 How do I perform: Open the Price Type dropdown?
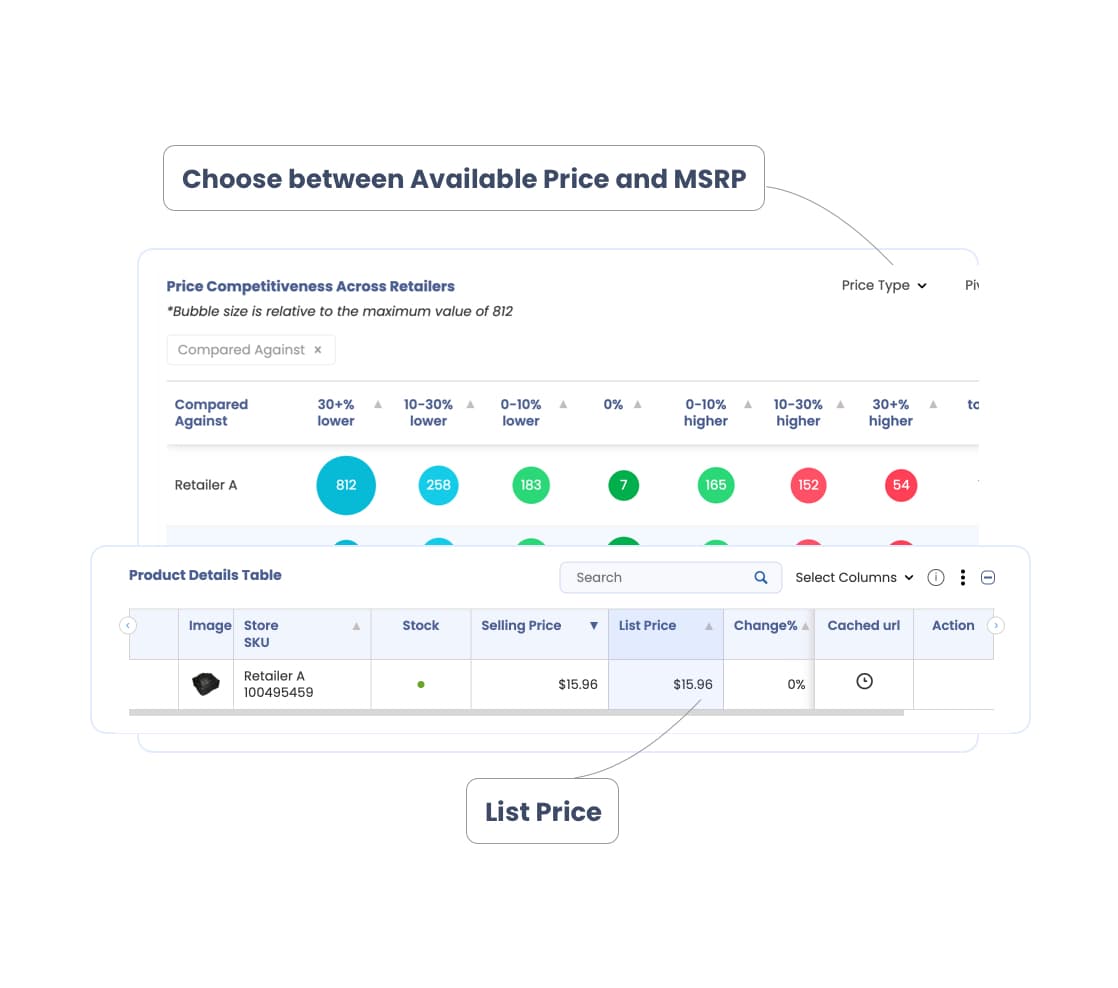[883, 285]
